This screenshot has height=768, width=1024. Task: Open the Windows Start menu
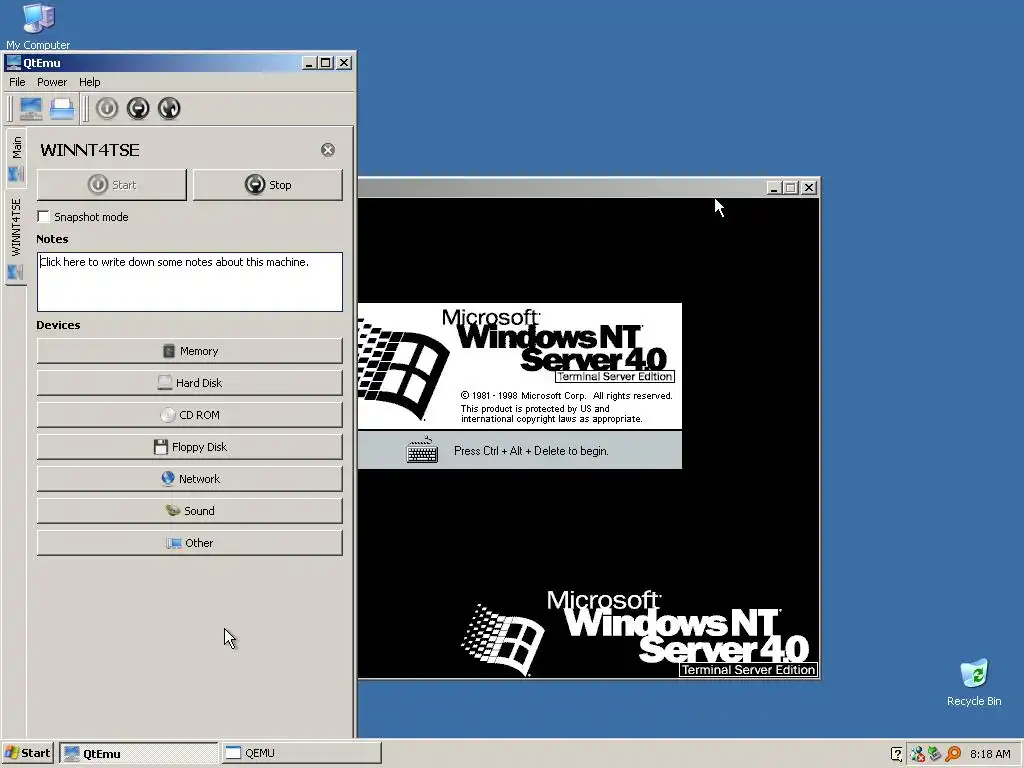click(27, 753)
